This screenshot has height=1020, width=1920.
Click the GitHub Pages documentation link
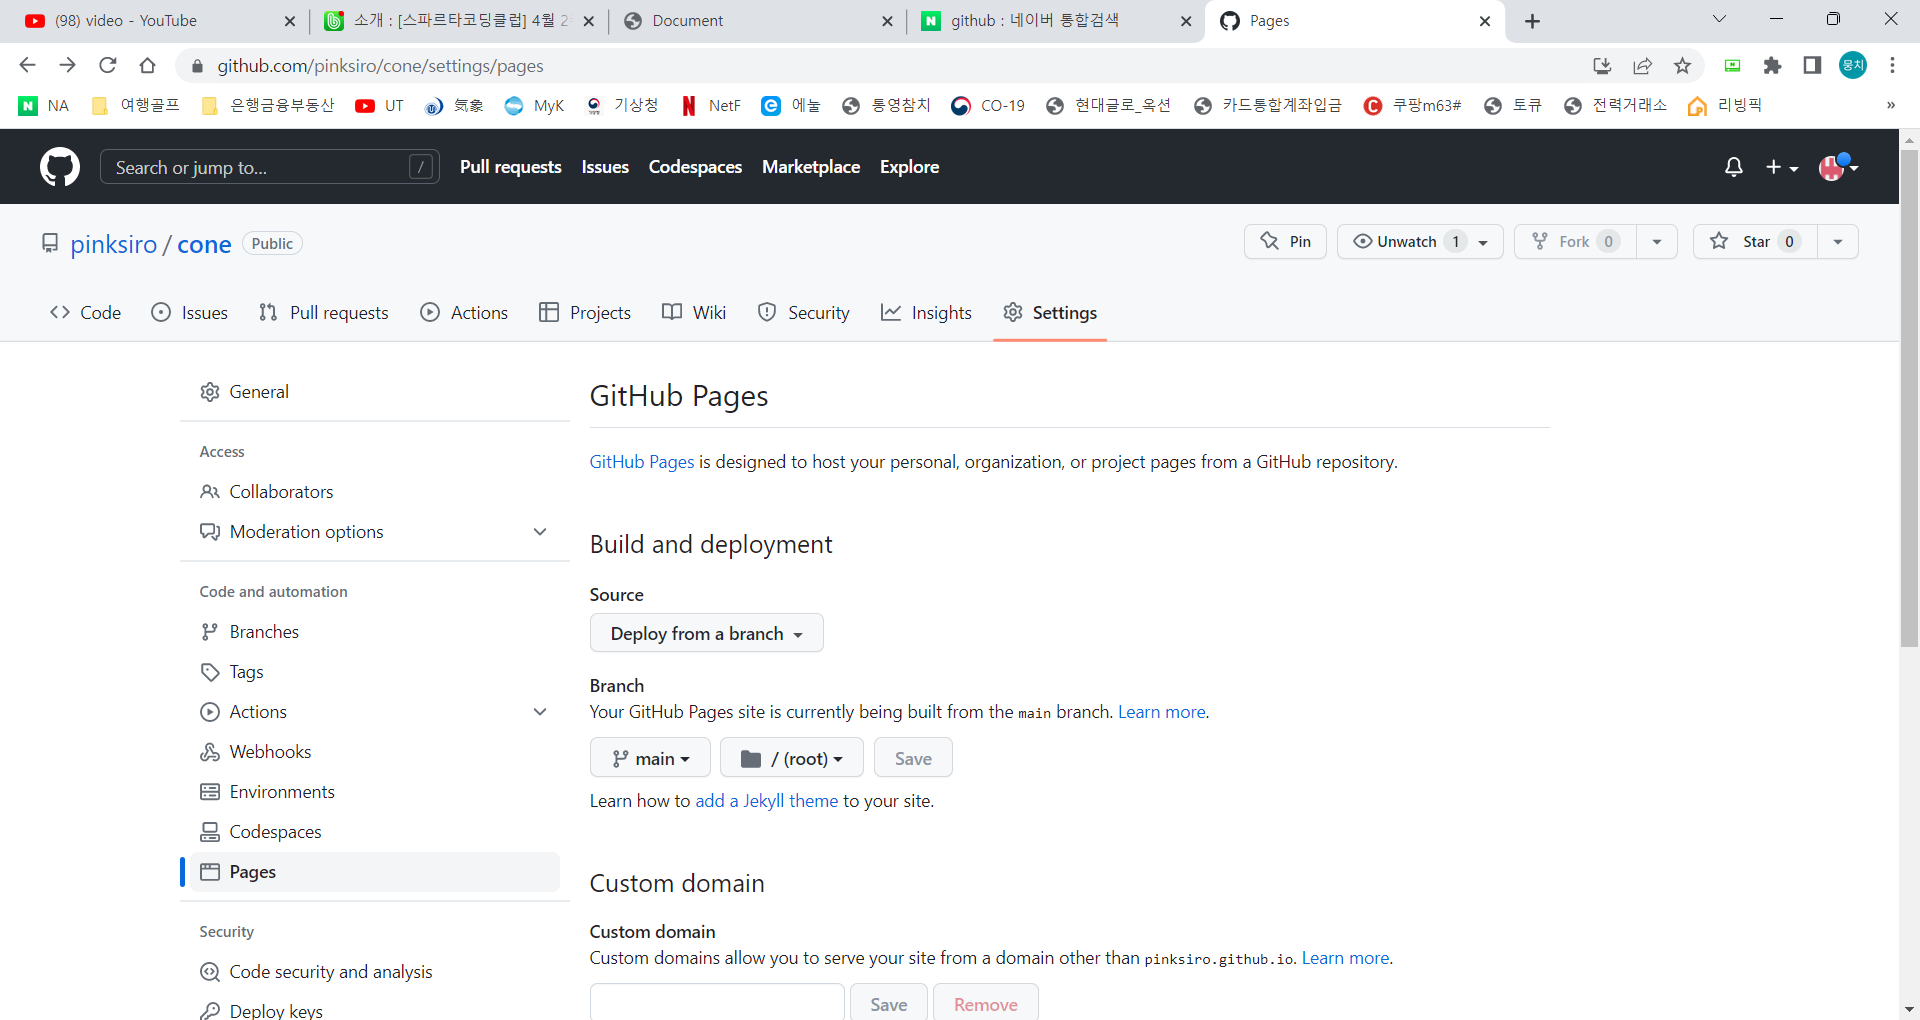(642, 462)
